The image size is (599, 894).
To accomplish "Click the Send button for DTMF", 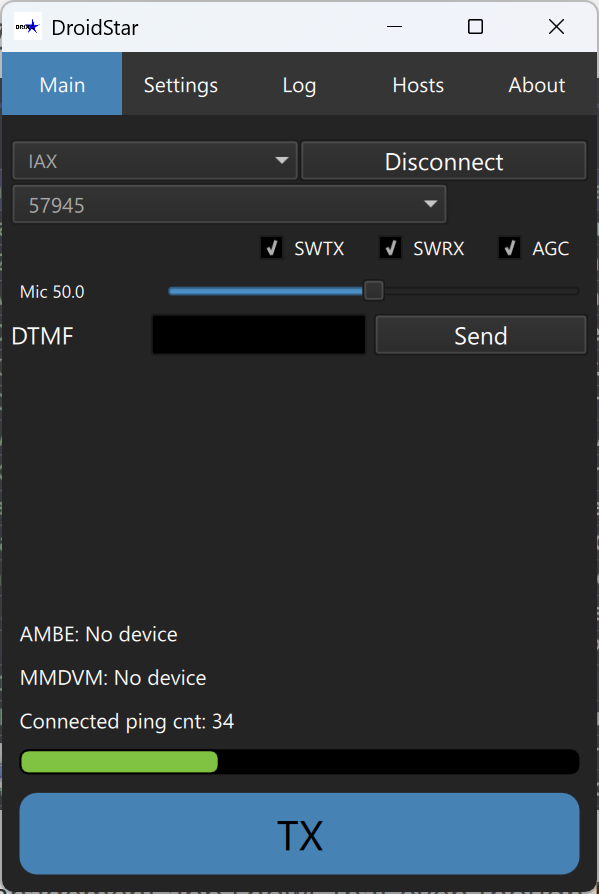I will (x=480, y=334).
